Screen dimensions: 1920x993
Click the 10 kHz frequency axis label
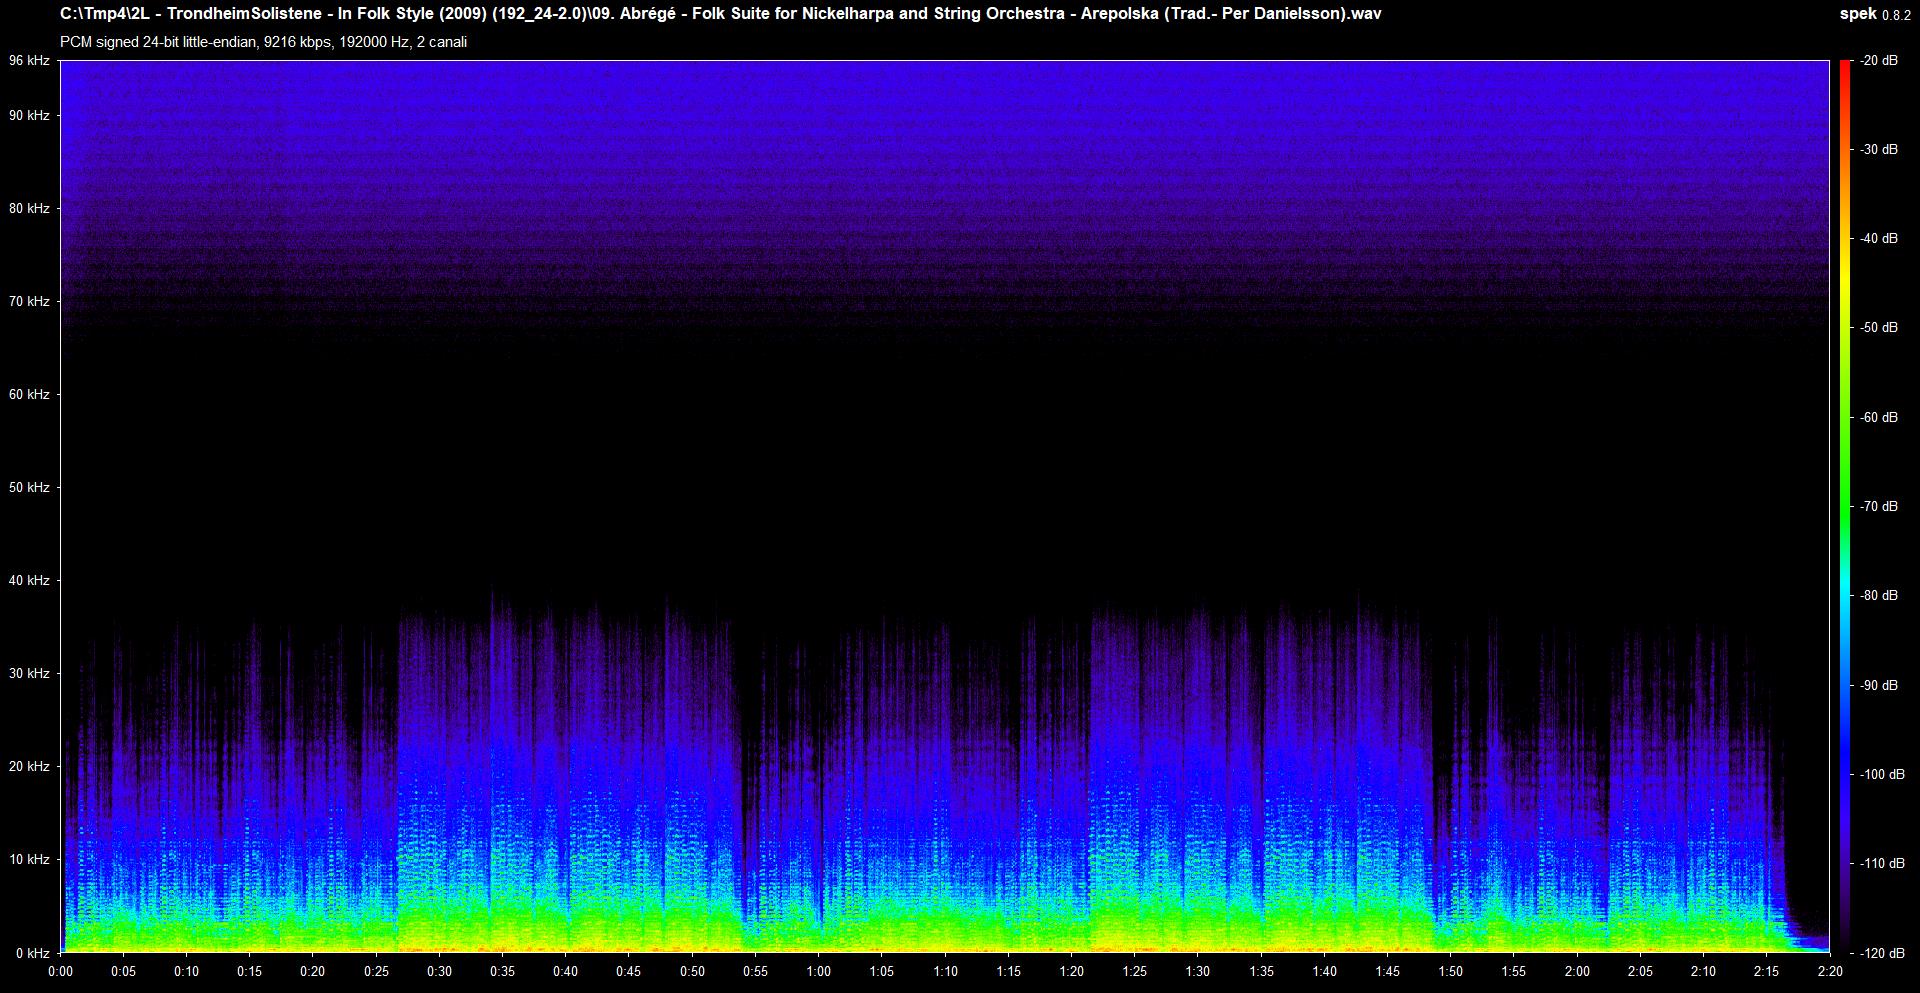(29, 860)
